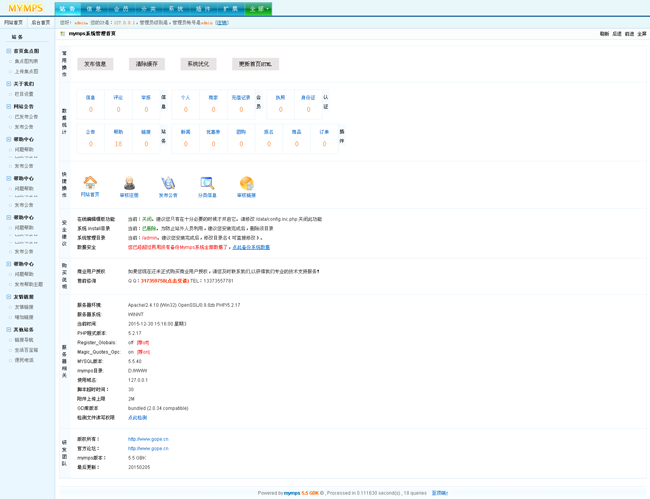Open the 点此备份系统数据 link
This screenshot has height=499, width=650.
[x=251, y=247]
